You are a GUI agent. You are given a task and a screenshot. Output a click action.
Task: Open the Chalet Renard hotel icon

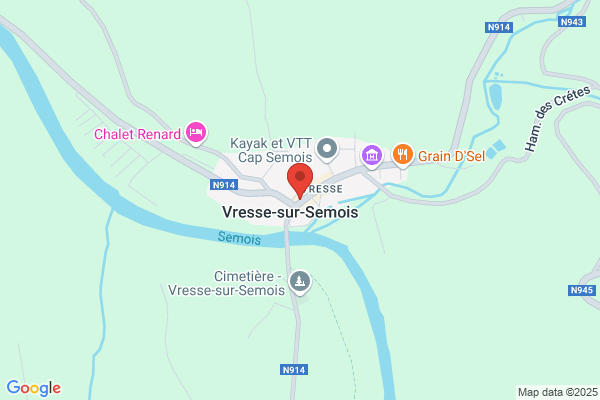196,133
